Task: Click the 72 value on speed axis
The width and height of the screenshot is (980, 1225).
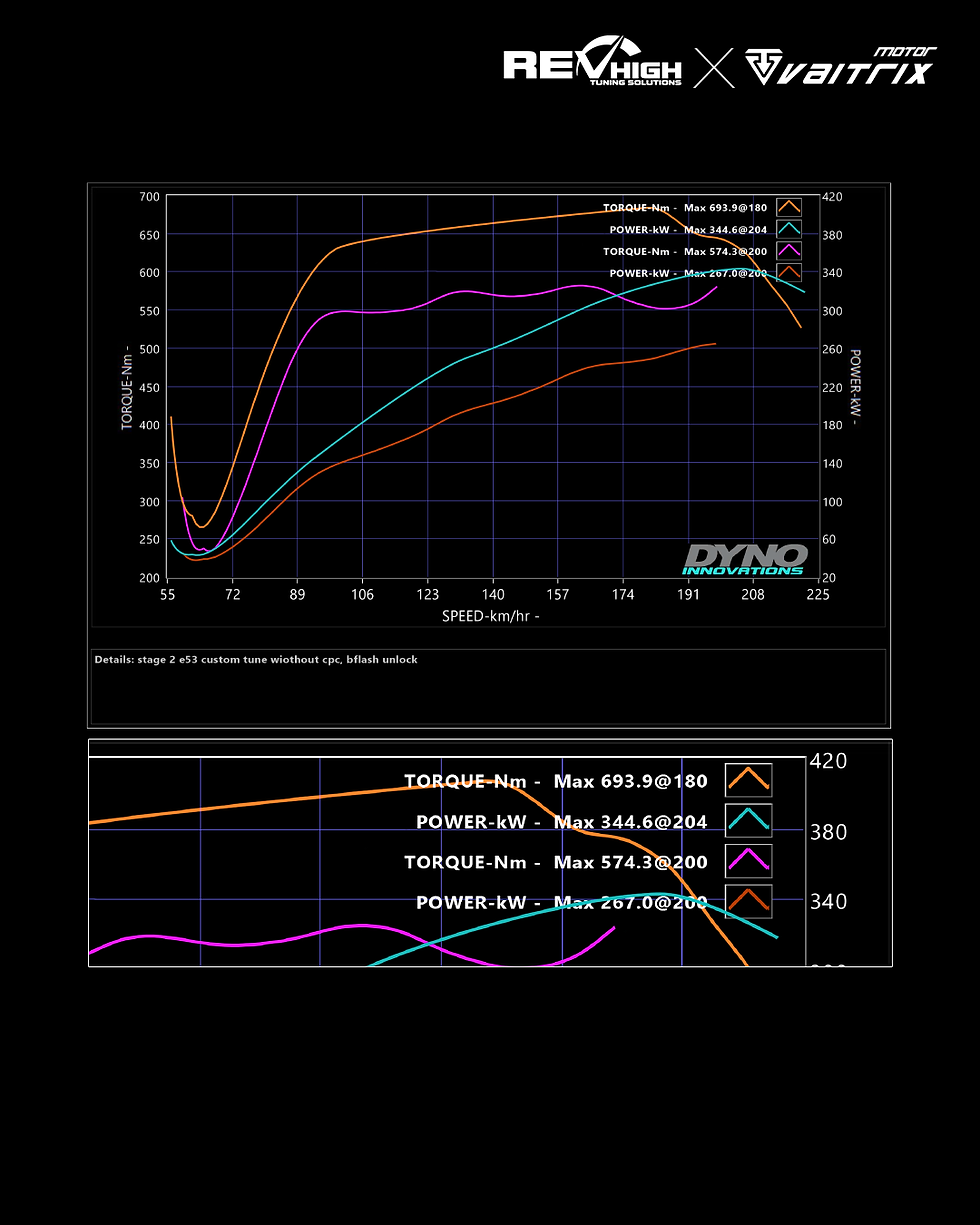Action: coord(232,594)
